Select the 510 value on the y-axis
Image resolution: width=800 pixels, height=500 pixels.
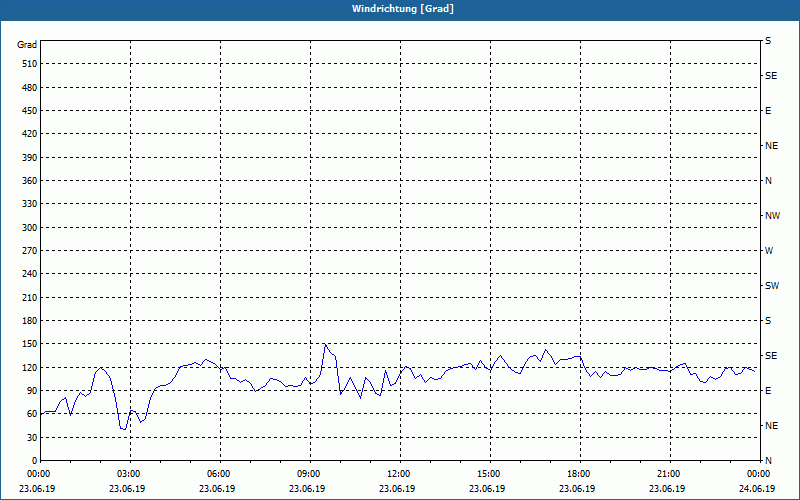(x=30, y=64)
